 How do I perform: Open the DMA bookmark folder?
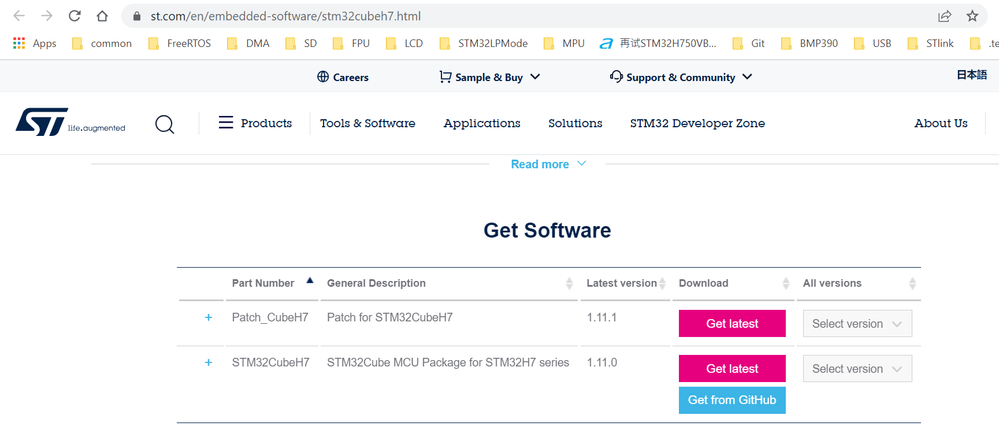[248, 43]
